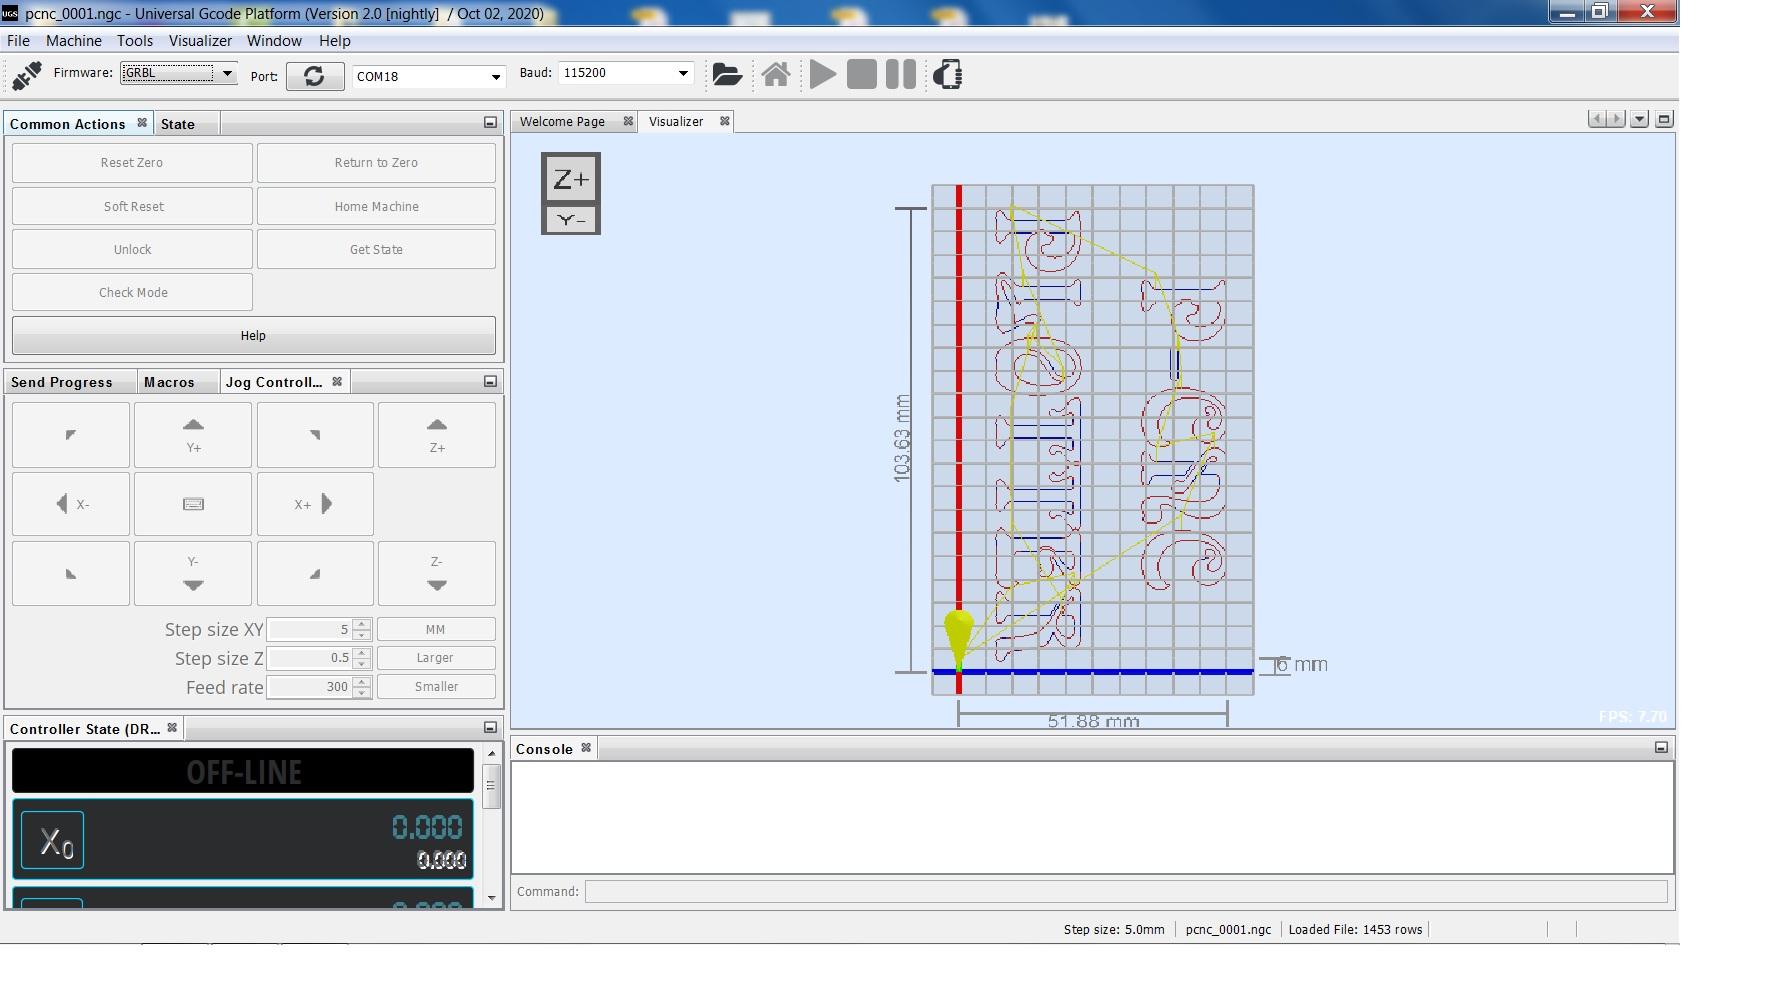Jog diagonally up-left
The width and height of the screenshot is (1779, 1000).
tap(71, 435)
